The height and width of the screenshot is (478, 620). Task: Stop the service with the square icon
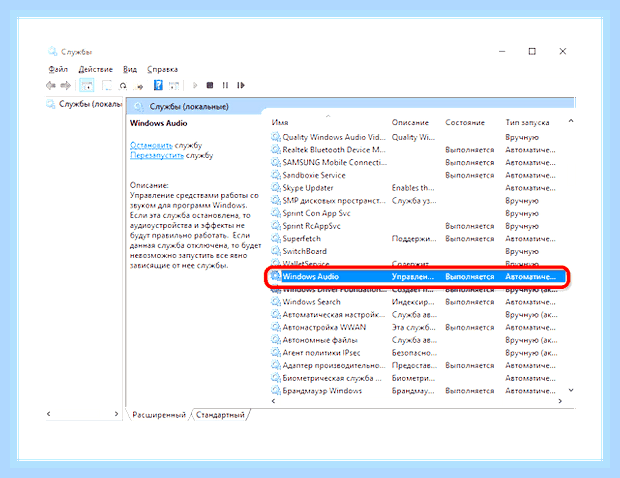pos(210,85)
